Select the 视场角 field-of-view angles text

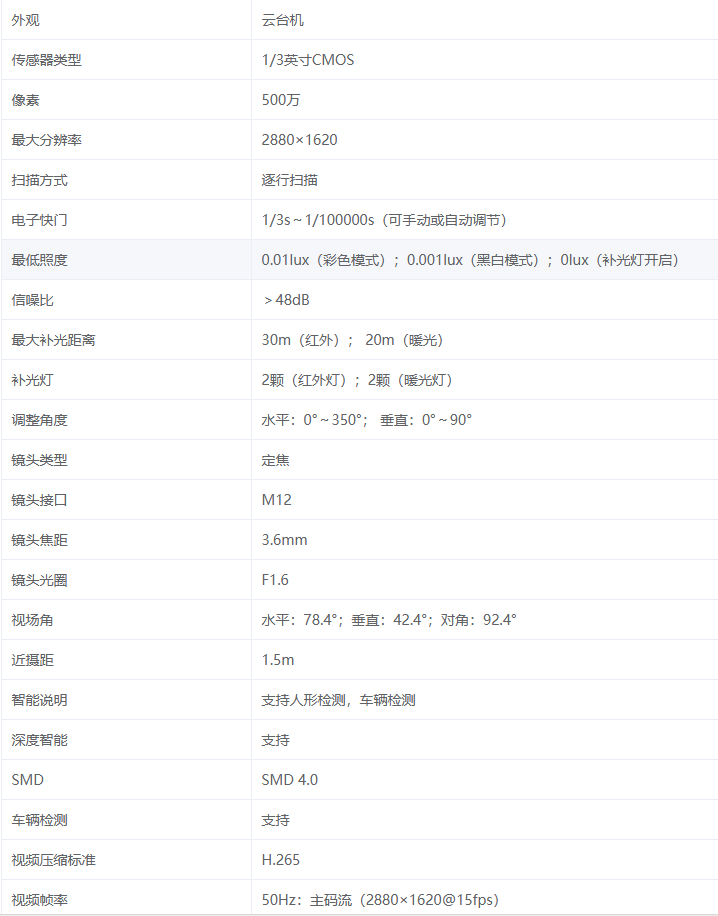(x=389, y=620)
